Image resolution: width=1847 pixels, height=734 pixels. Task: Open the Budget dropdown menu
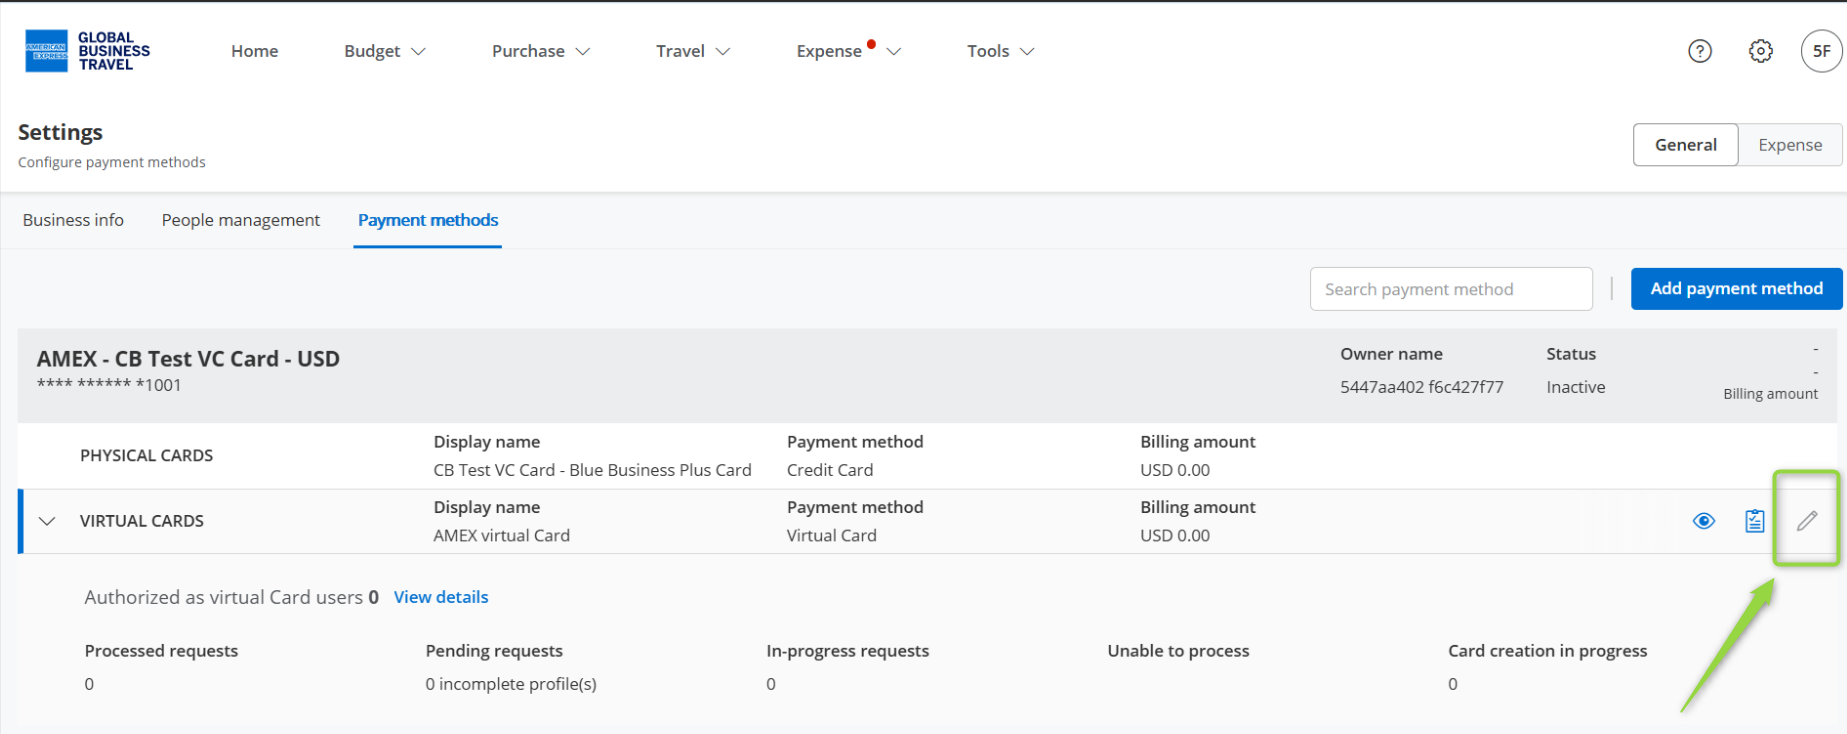pos(385,51)
